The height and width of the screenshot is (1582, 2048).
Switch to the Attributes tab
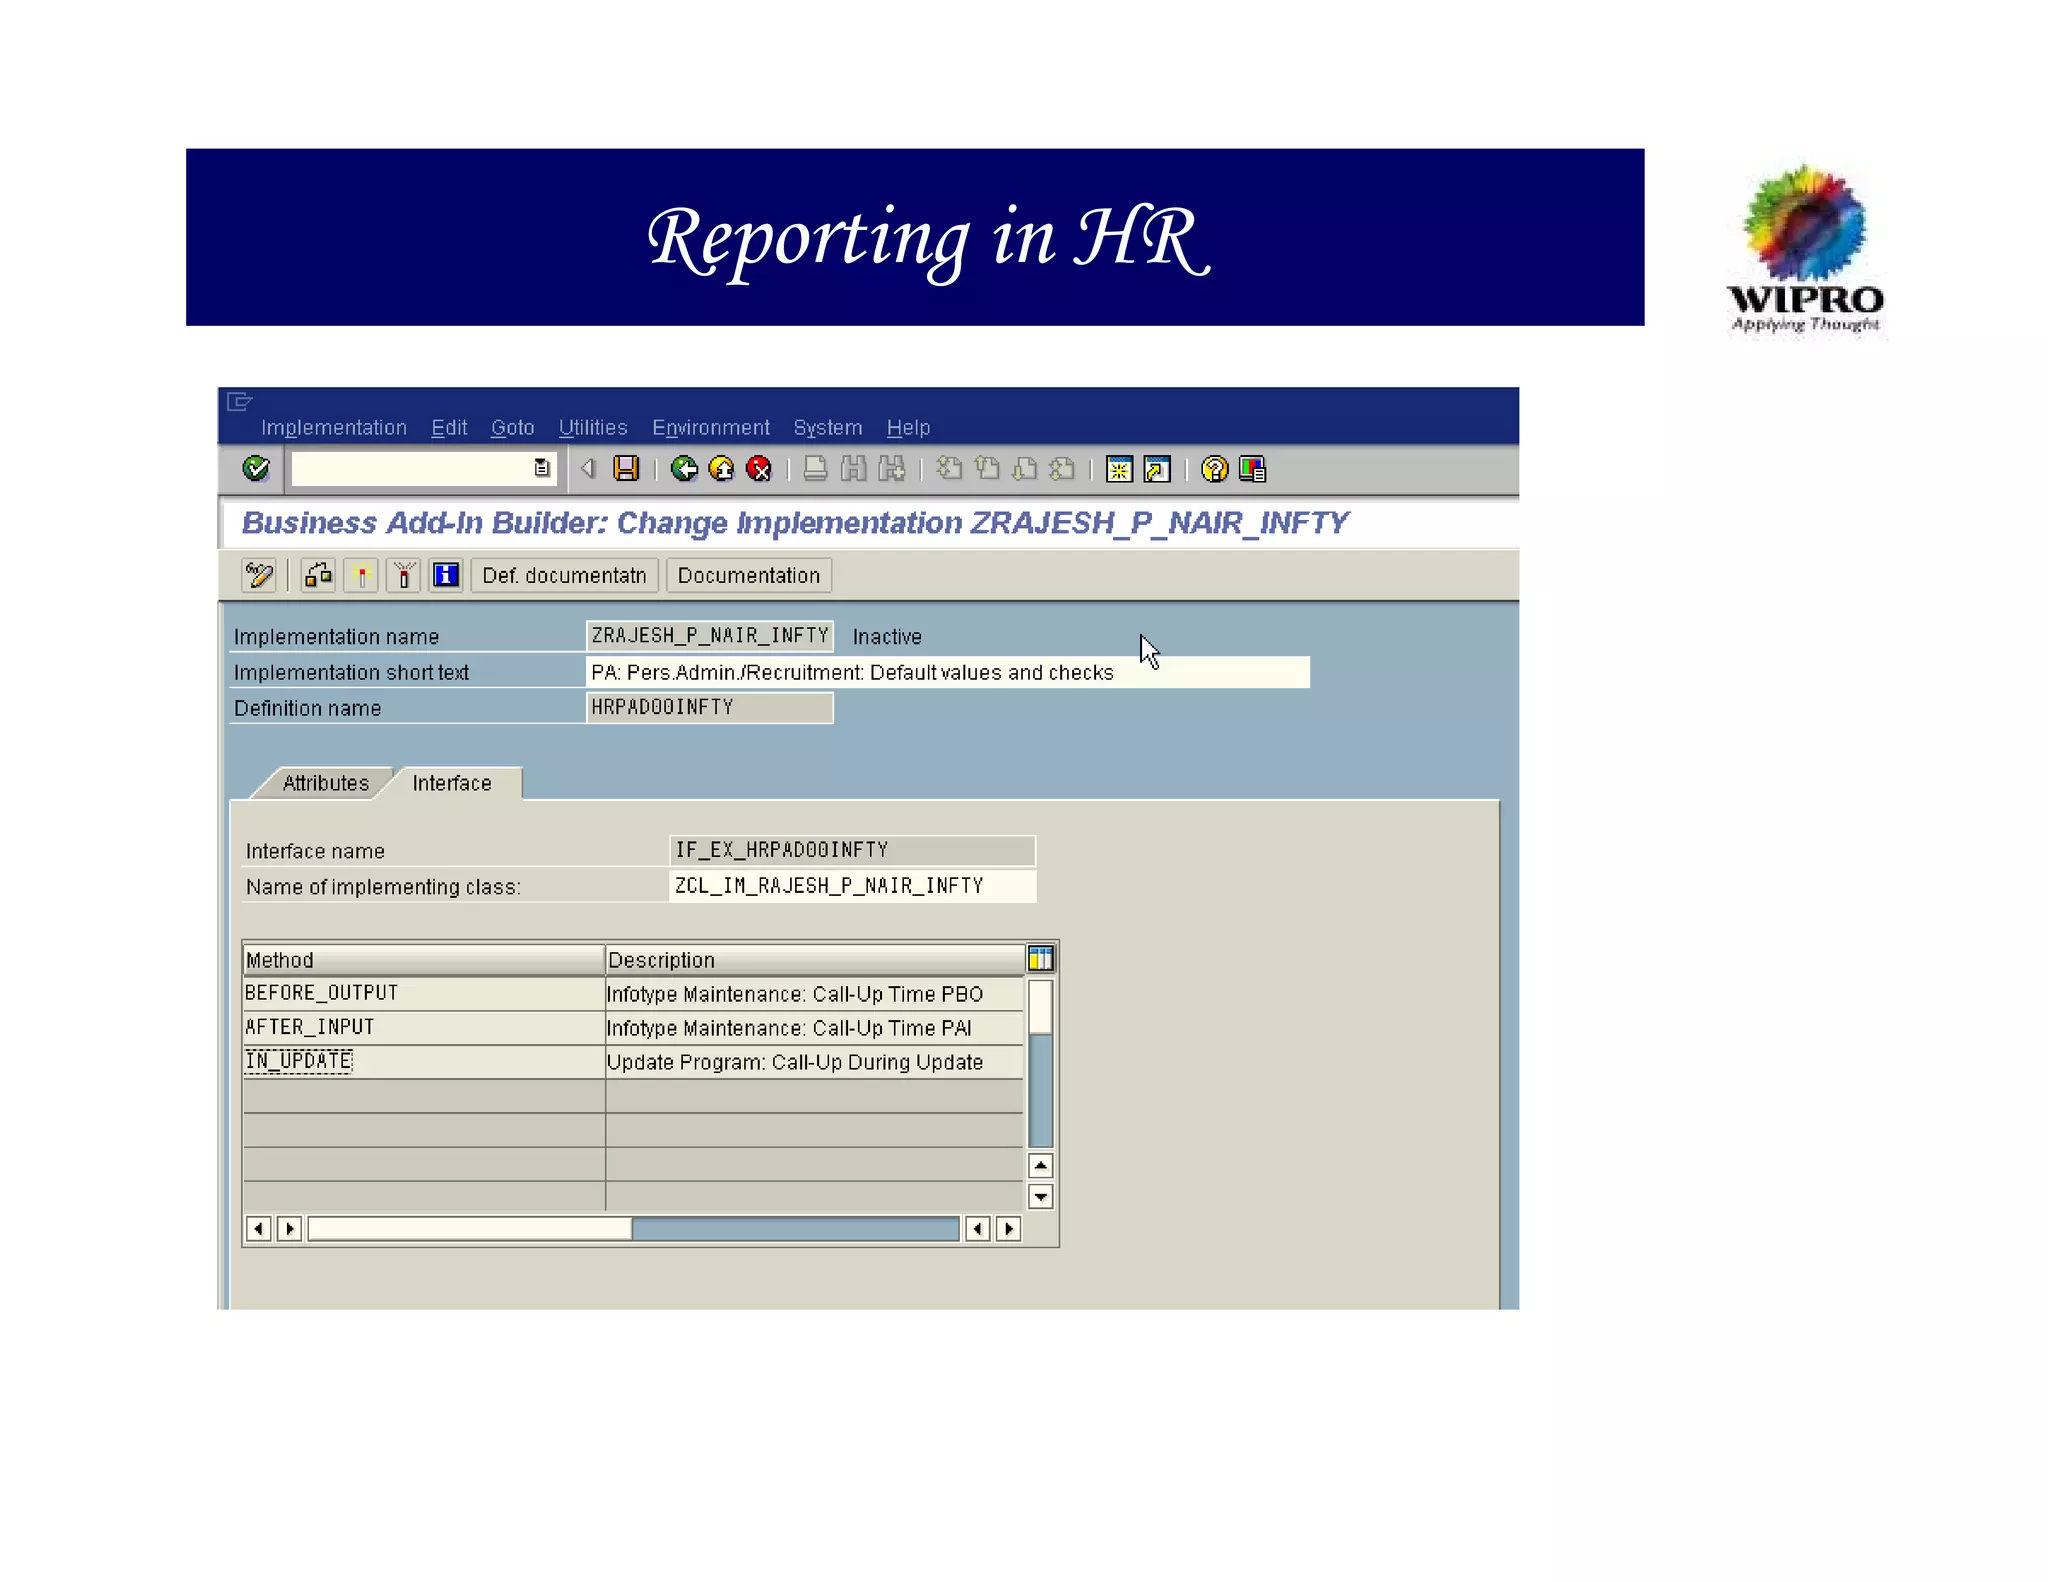(x=325, y=783)
